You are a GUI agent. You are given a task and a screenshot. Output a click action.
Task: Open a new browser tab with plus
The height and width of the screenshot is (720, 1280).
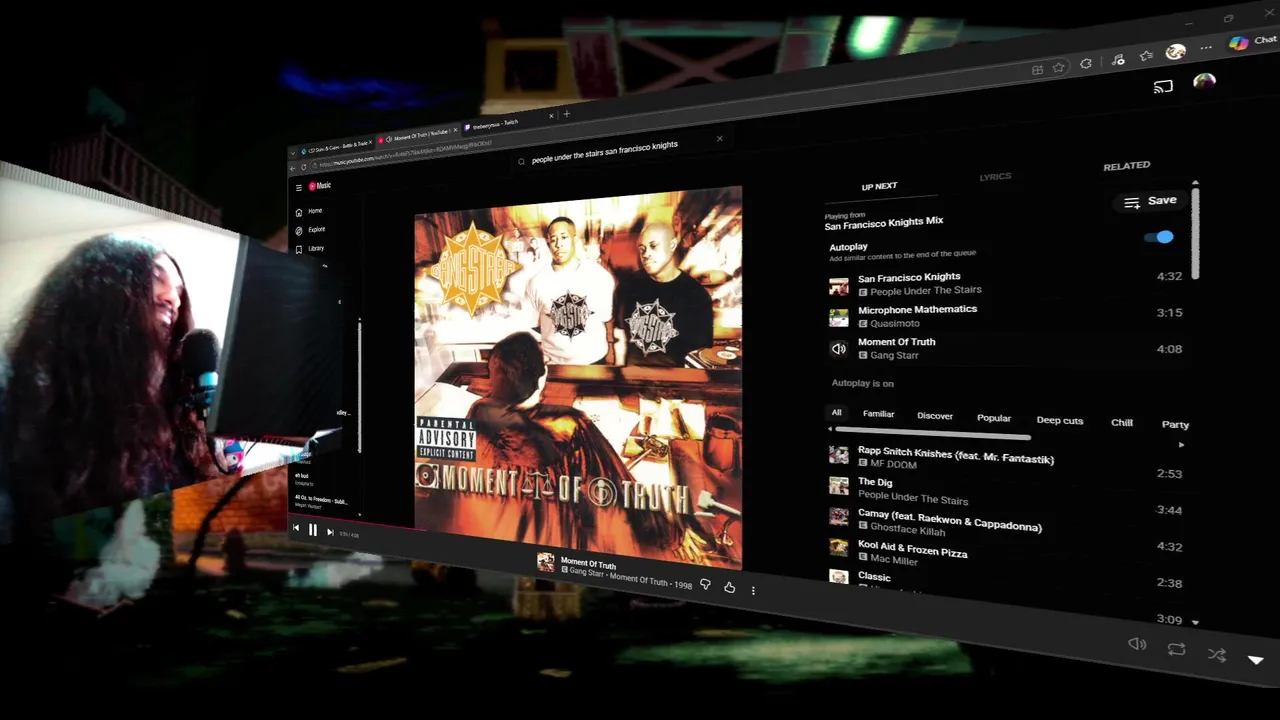[566, 114]
